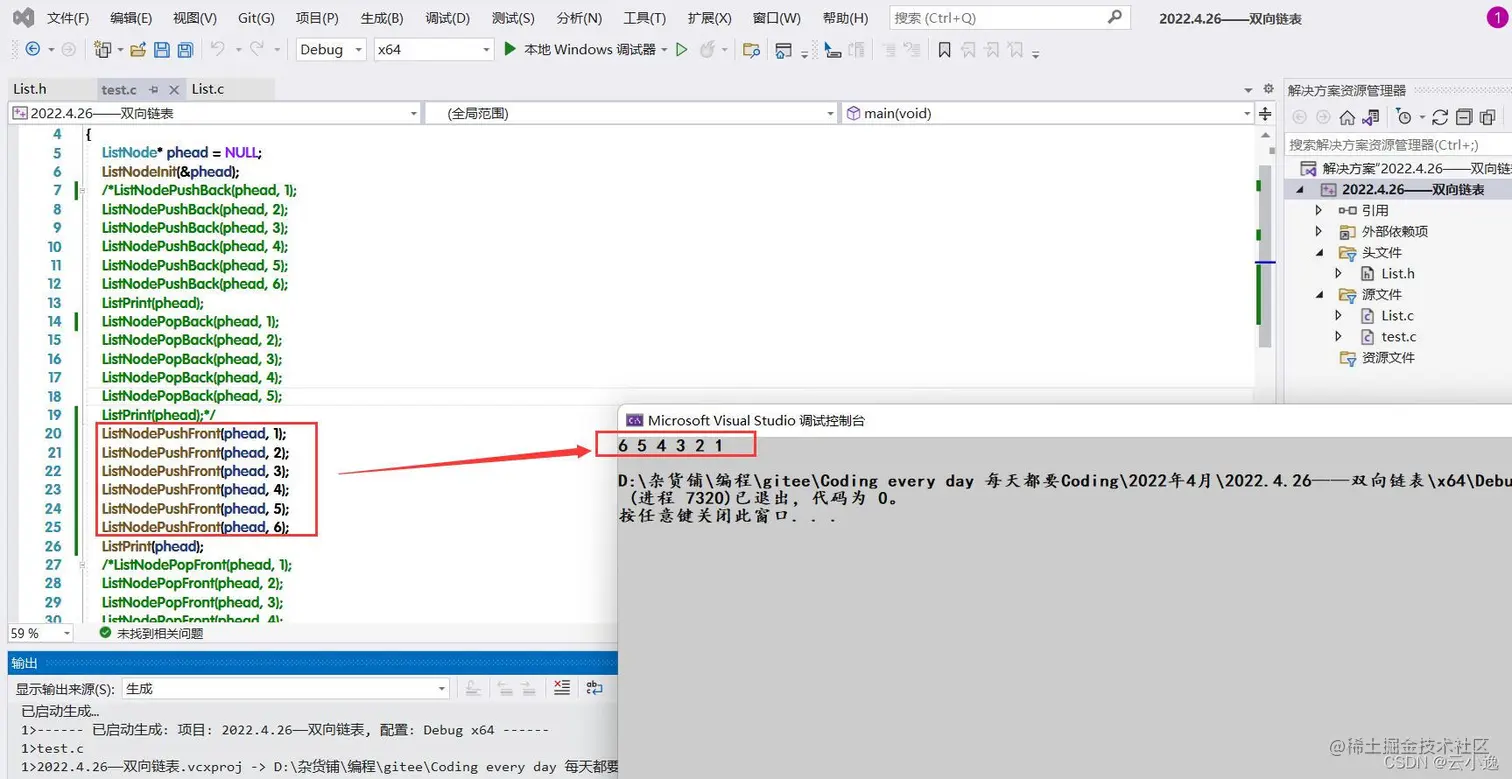Open the main(void) member dropdown

[x=1048, y=113]
